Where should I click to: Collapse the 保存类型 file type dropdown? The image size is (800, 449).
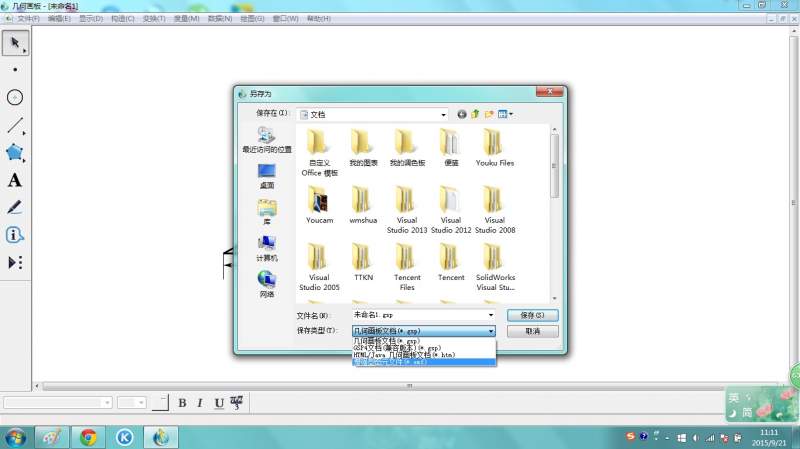pos(490,331)
